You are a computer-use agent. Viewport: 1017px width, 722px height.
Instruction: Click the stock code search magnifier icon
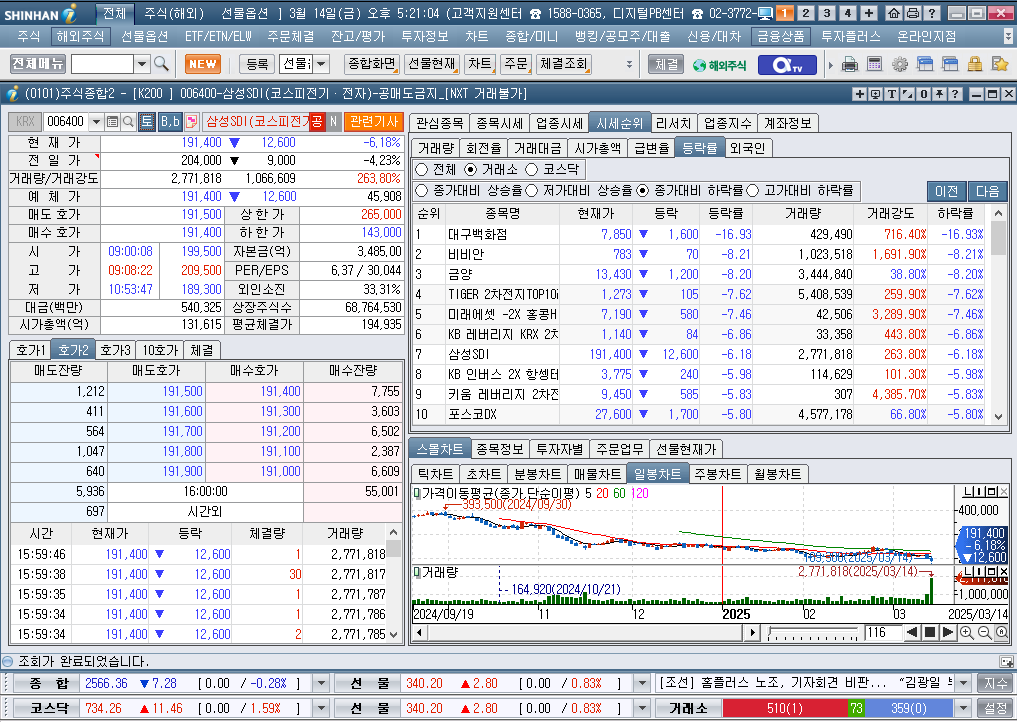coord(128,121)
